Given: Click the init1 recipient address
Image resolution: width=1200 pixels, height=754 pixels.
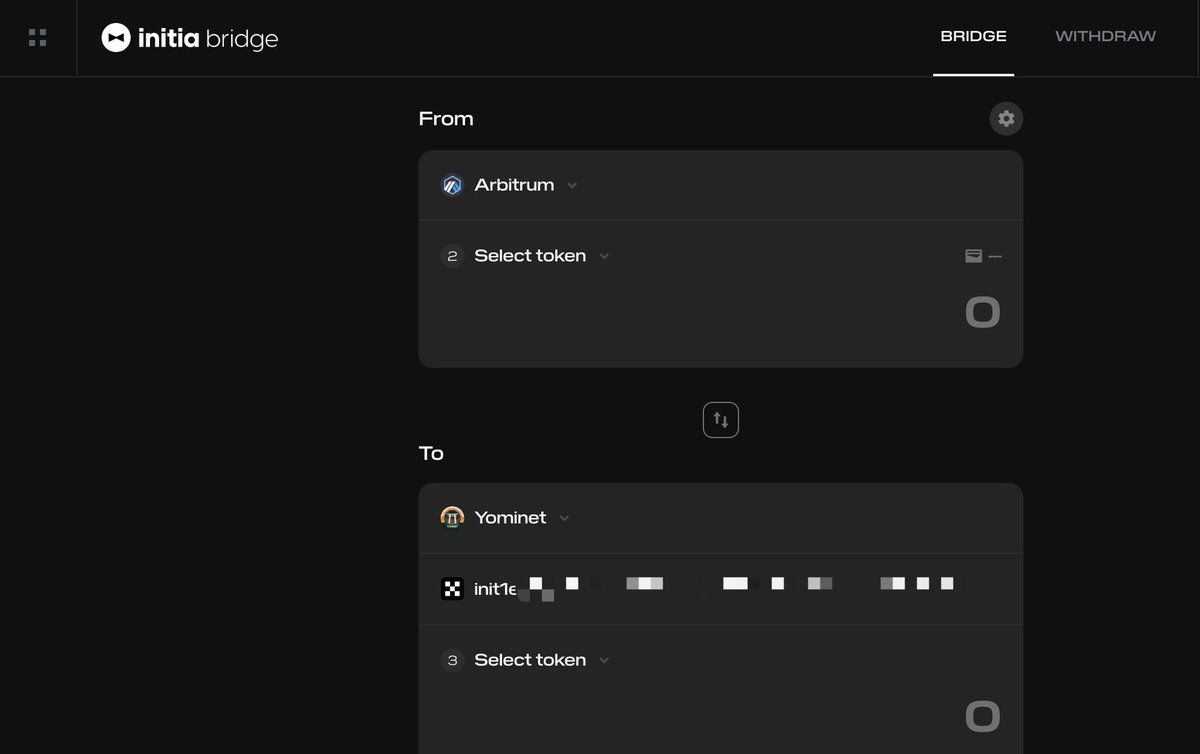Looking at the screenshot, I should [x=714, y=589].
